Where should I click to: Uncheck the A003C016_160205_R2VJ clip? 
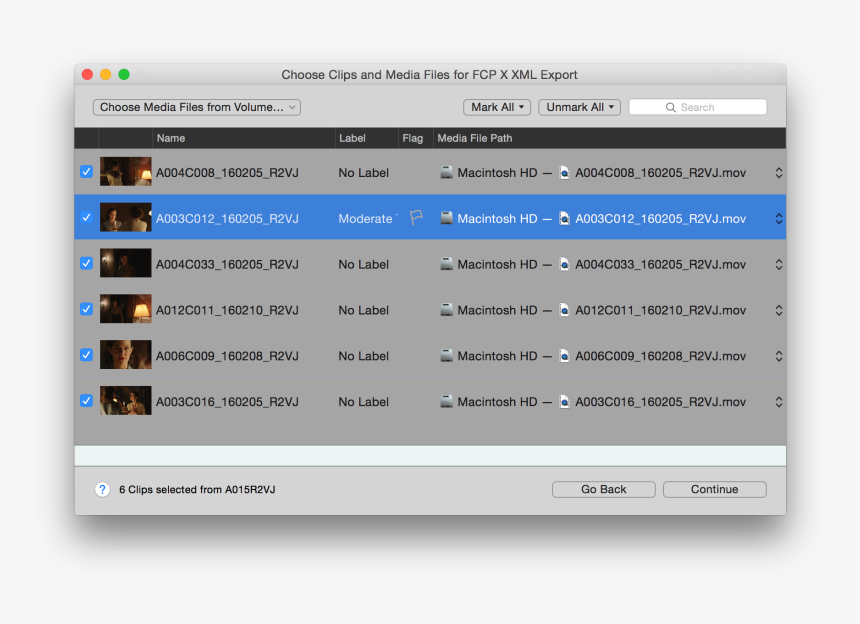86,401
